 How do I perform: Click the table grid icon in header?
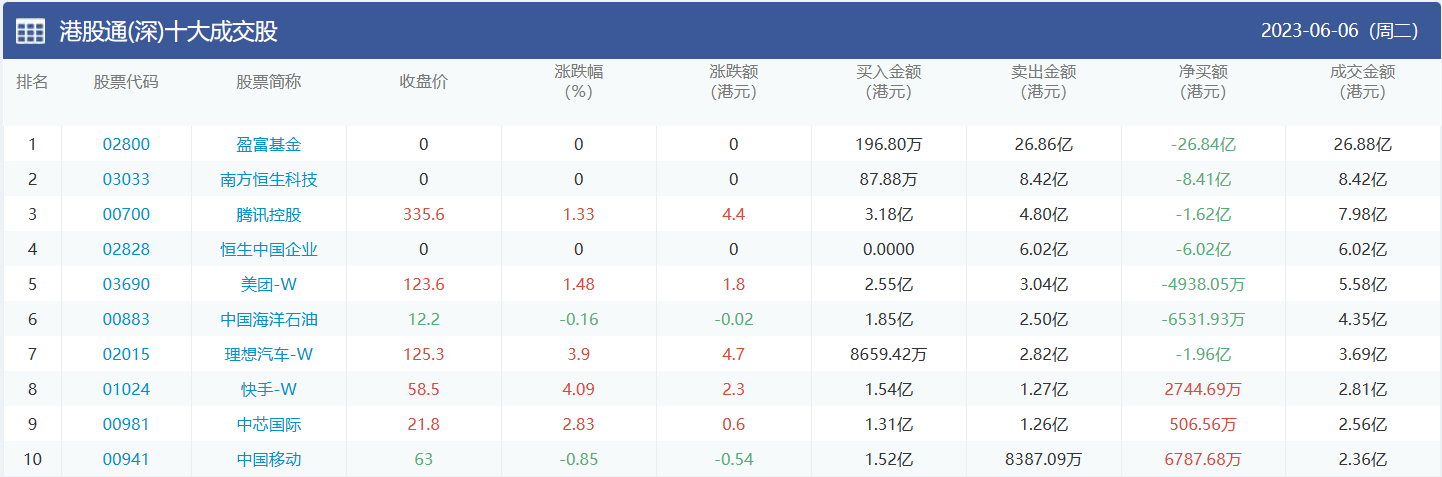point(30,31)
